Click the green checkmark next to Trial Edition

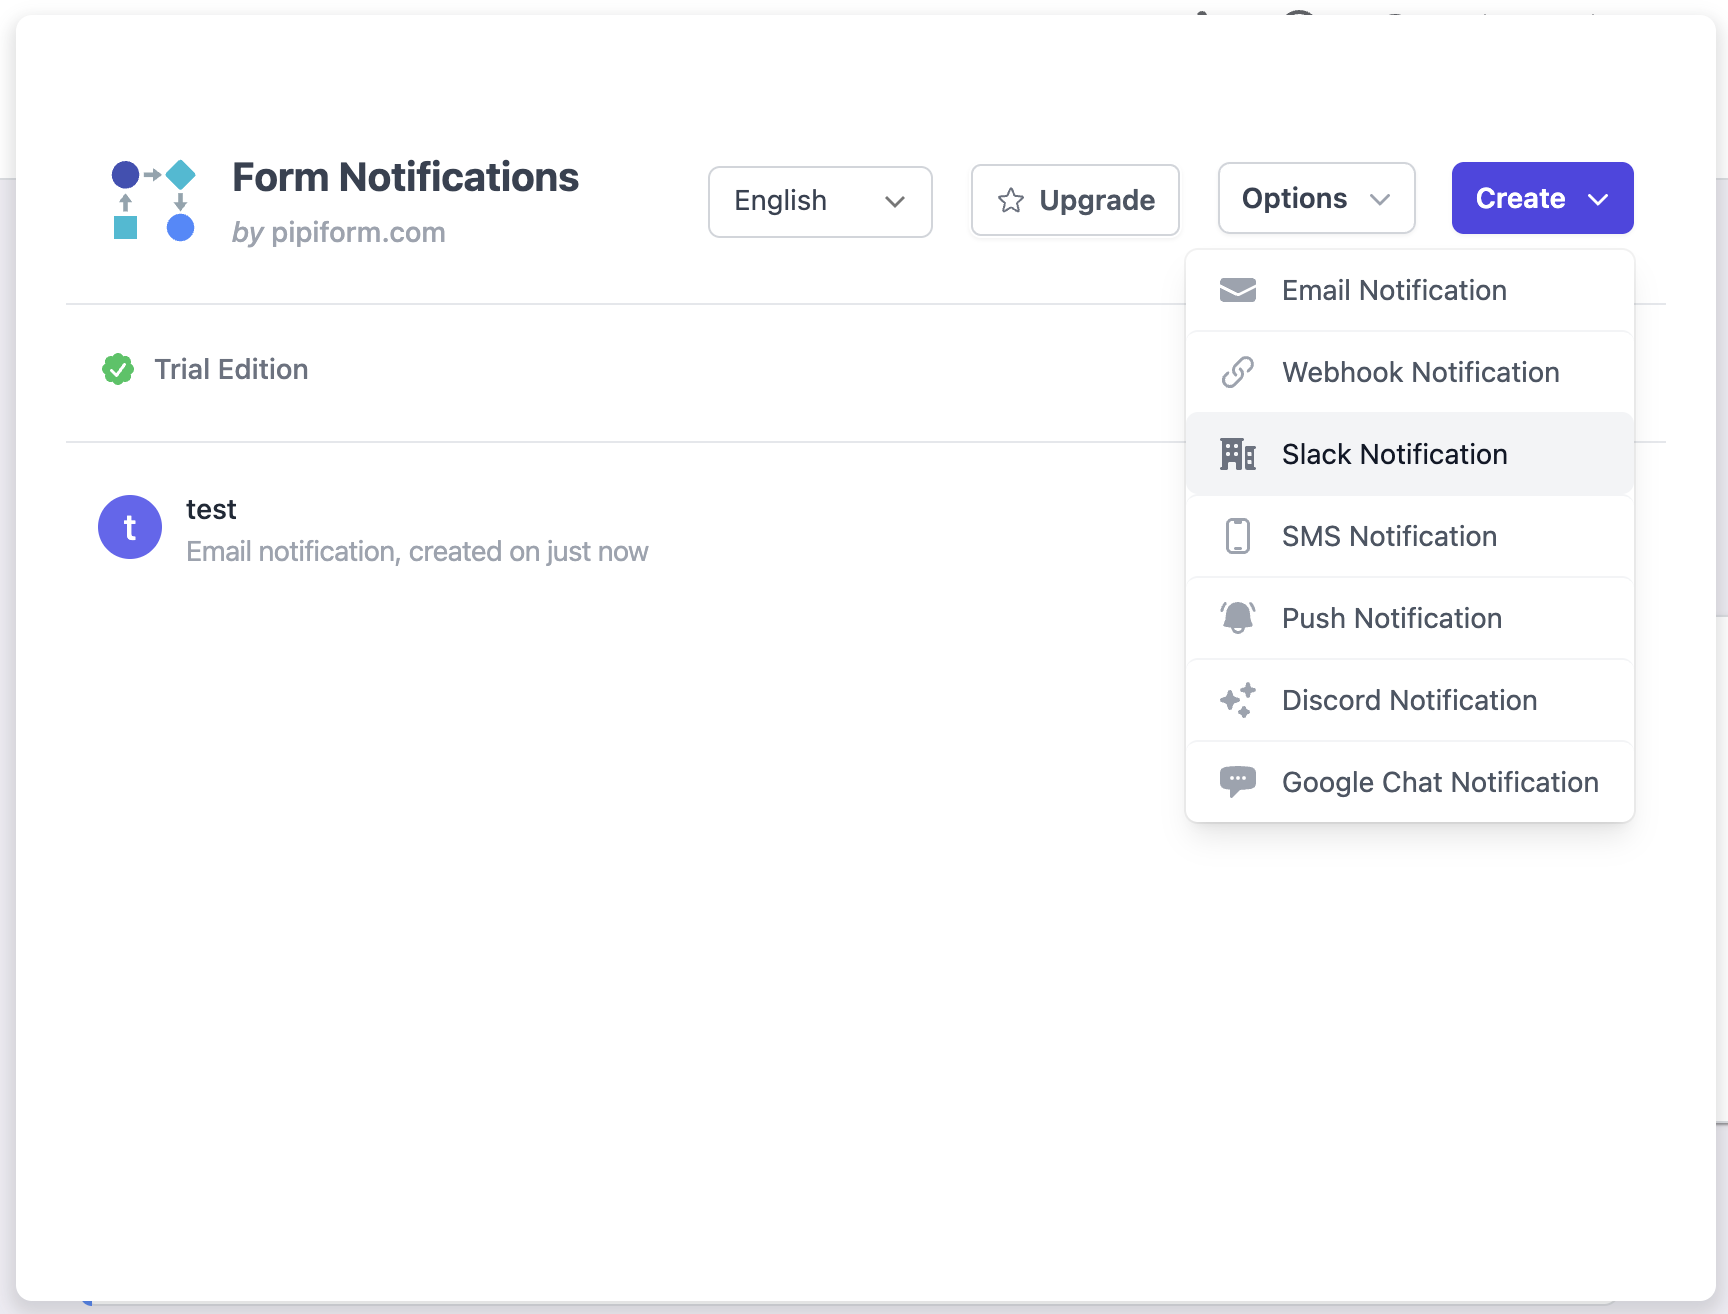pos(118,369)
